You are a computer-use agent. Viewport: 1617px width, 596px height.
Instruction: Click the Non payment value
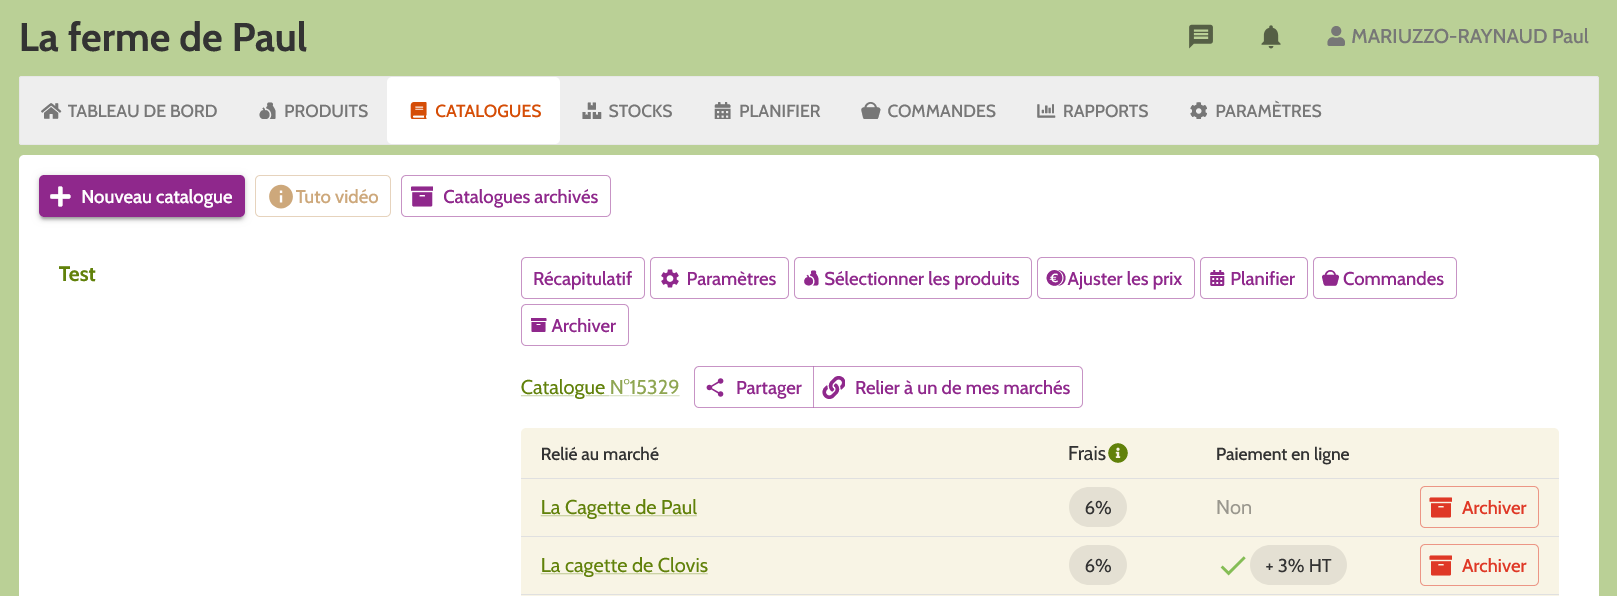pos(1234,508)
